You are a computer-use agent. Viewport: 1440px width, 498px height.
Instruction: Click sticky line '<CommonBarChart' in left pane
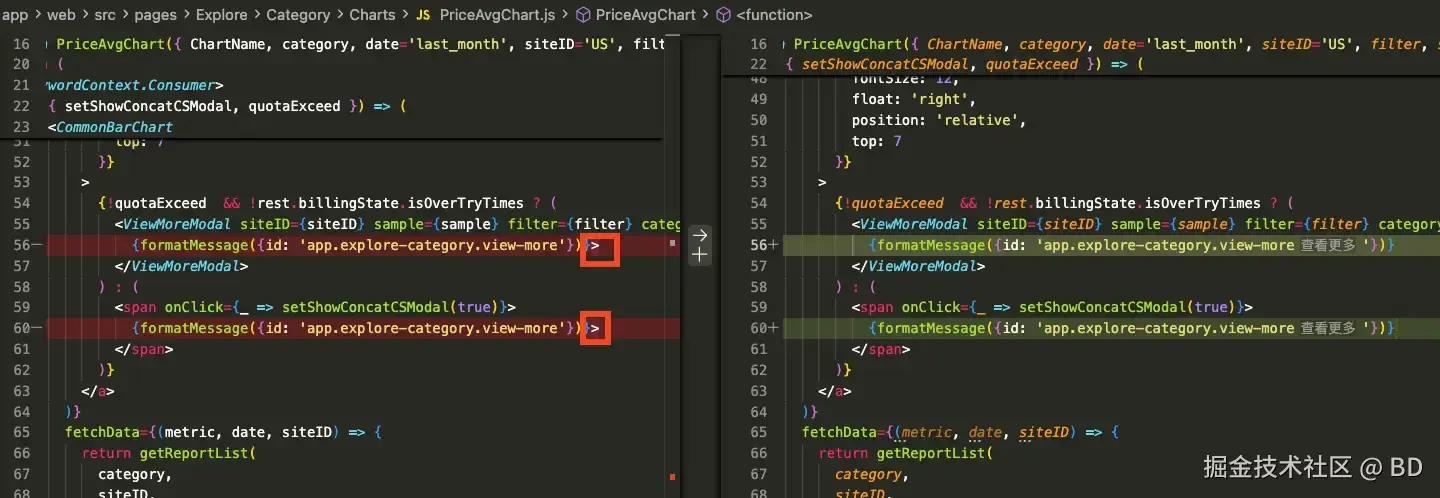pyautogui.click(x=110, y=127)
